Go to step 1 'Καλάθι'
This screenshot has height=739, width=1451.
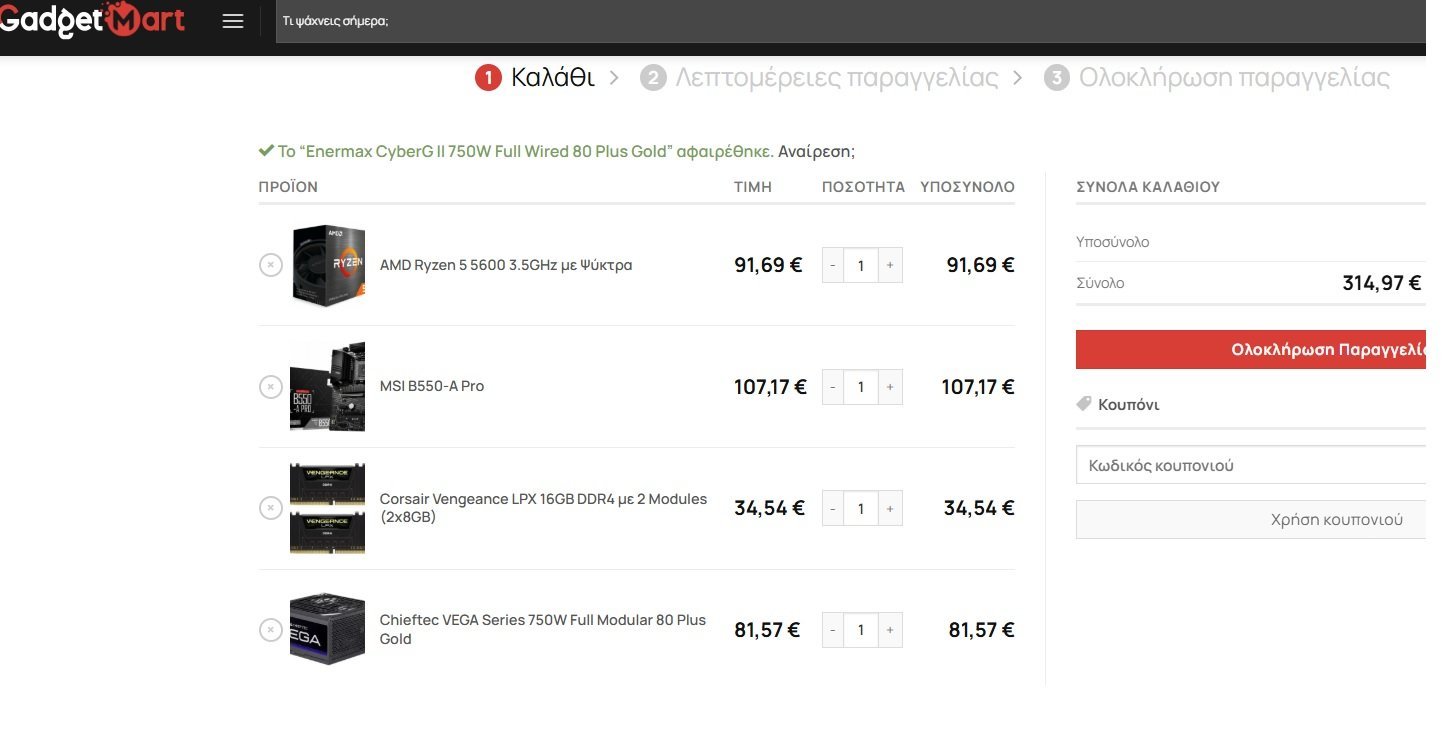click(535, 77)
